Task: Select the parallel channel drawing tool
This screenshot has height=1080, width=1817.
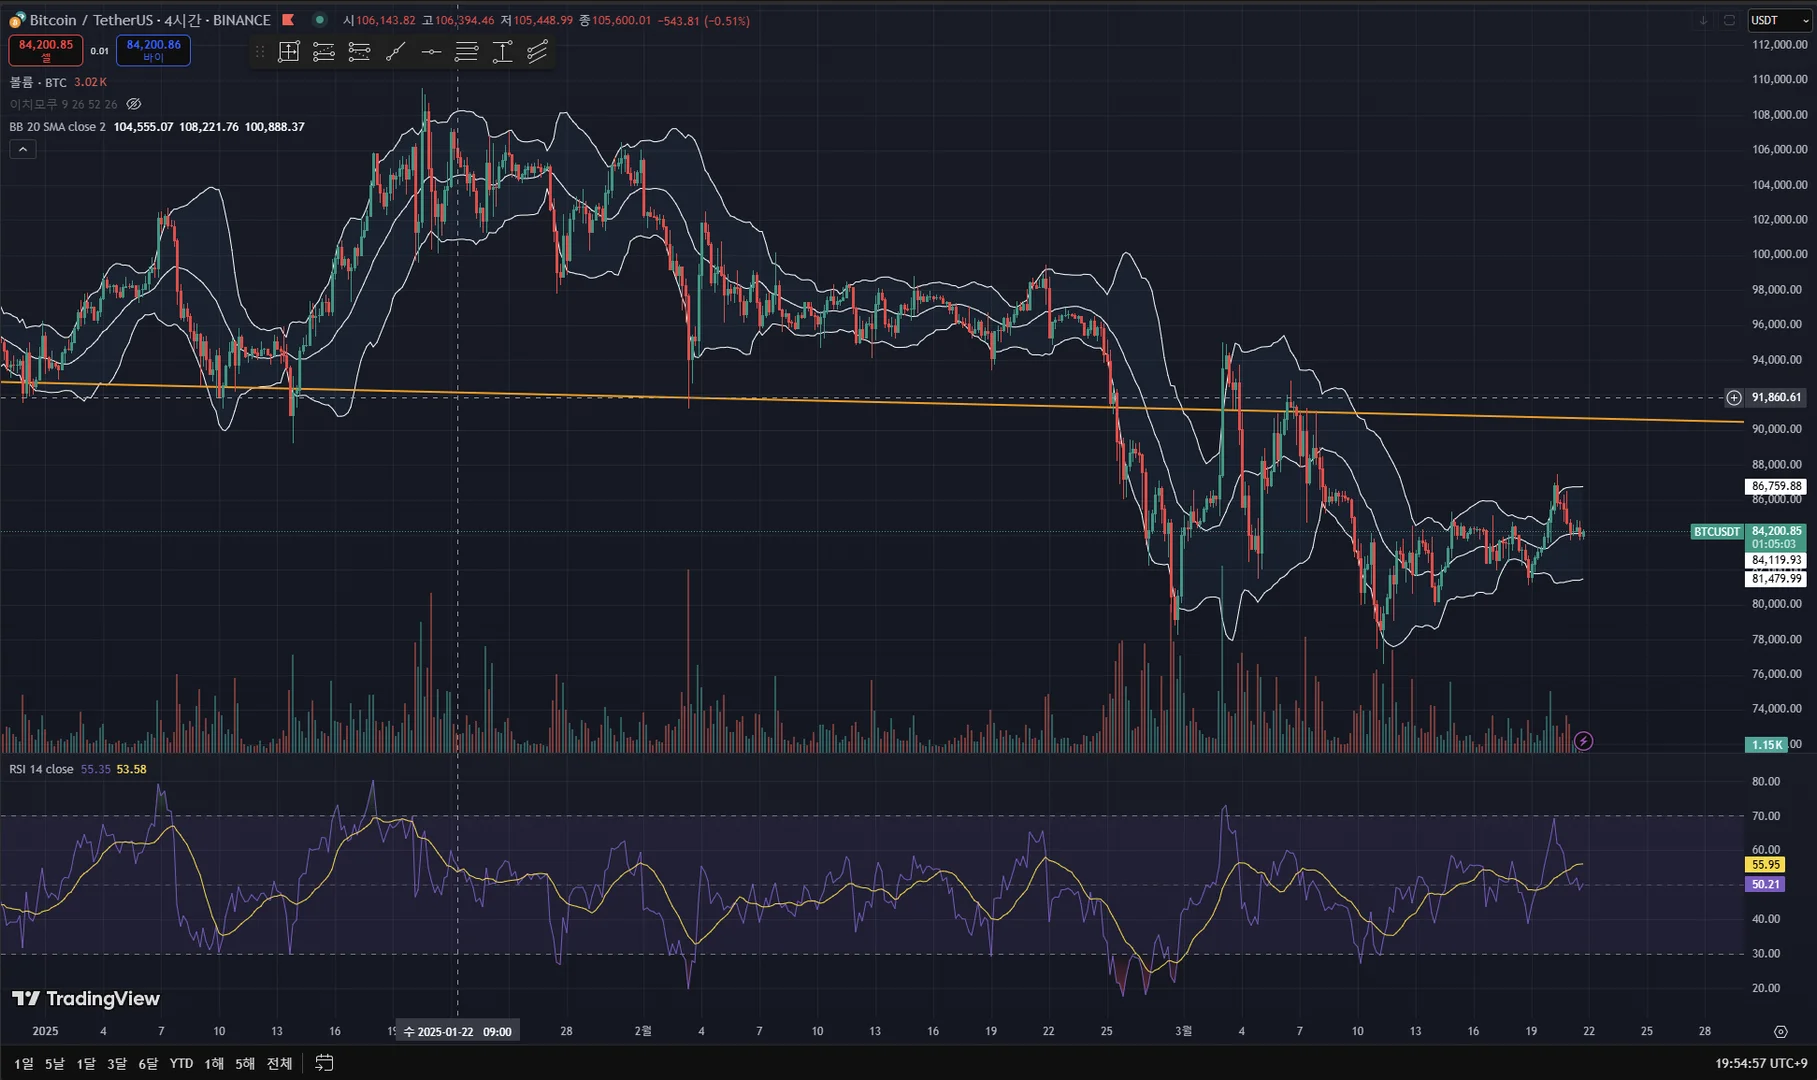Action: click(x=538, y=52)
